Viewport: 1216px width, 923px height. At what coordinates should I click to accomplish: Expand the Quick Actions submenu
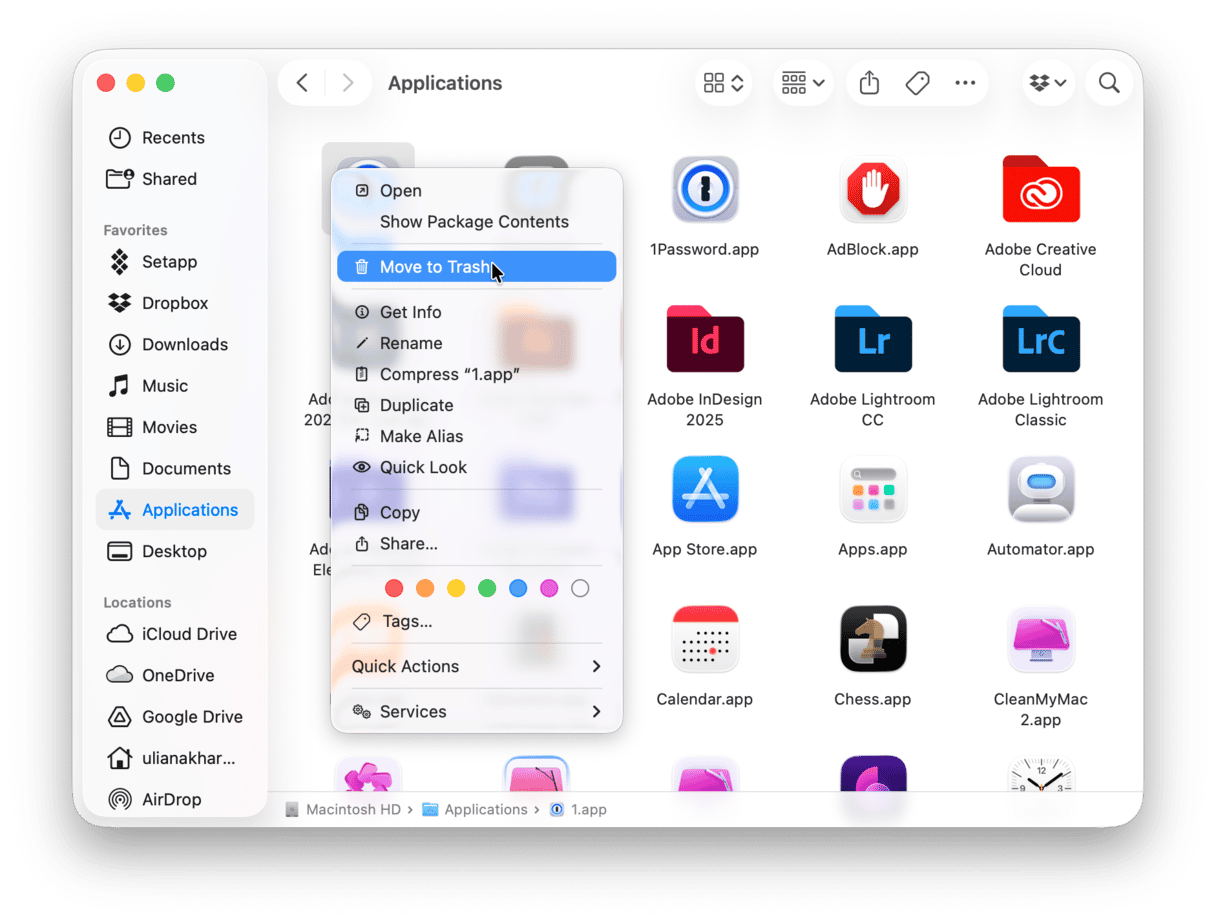[477, 667]
